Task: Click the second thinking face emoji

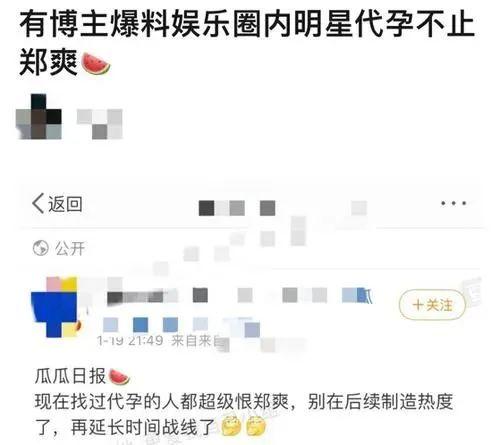Action: [256, 426]
